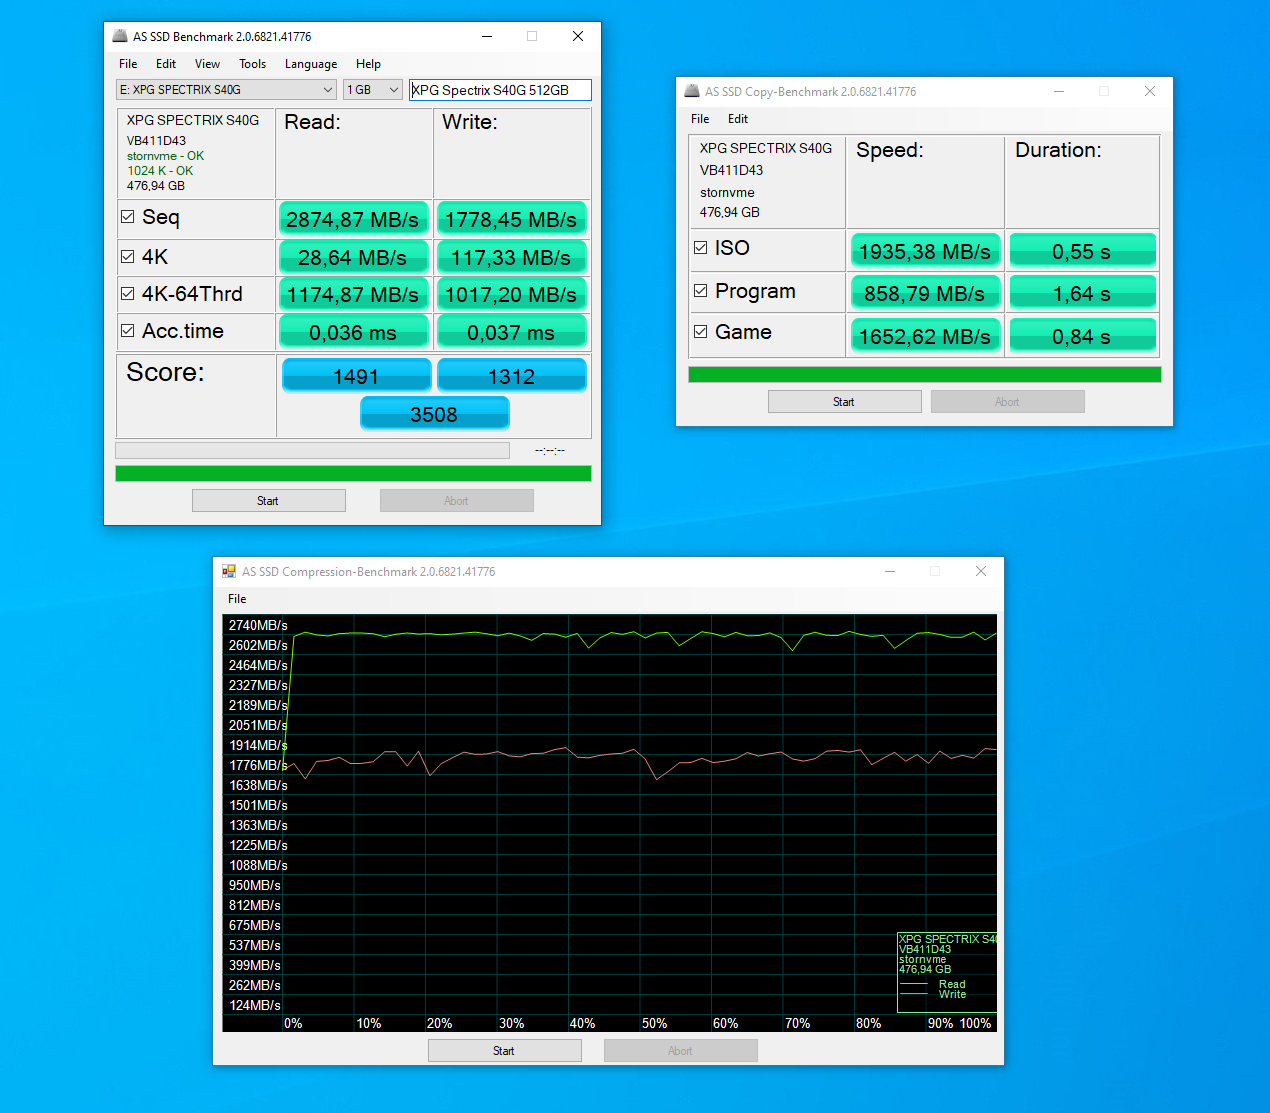Click the compression graph legend box
Image resolution: width=1270 pixels, height=1113 pixels.
[947, 972]
